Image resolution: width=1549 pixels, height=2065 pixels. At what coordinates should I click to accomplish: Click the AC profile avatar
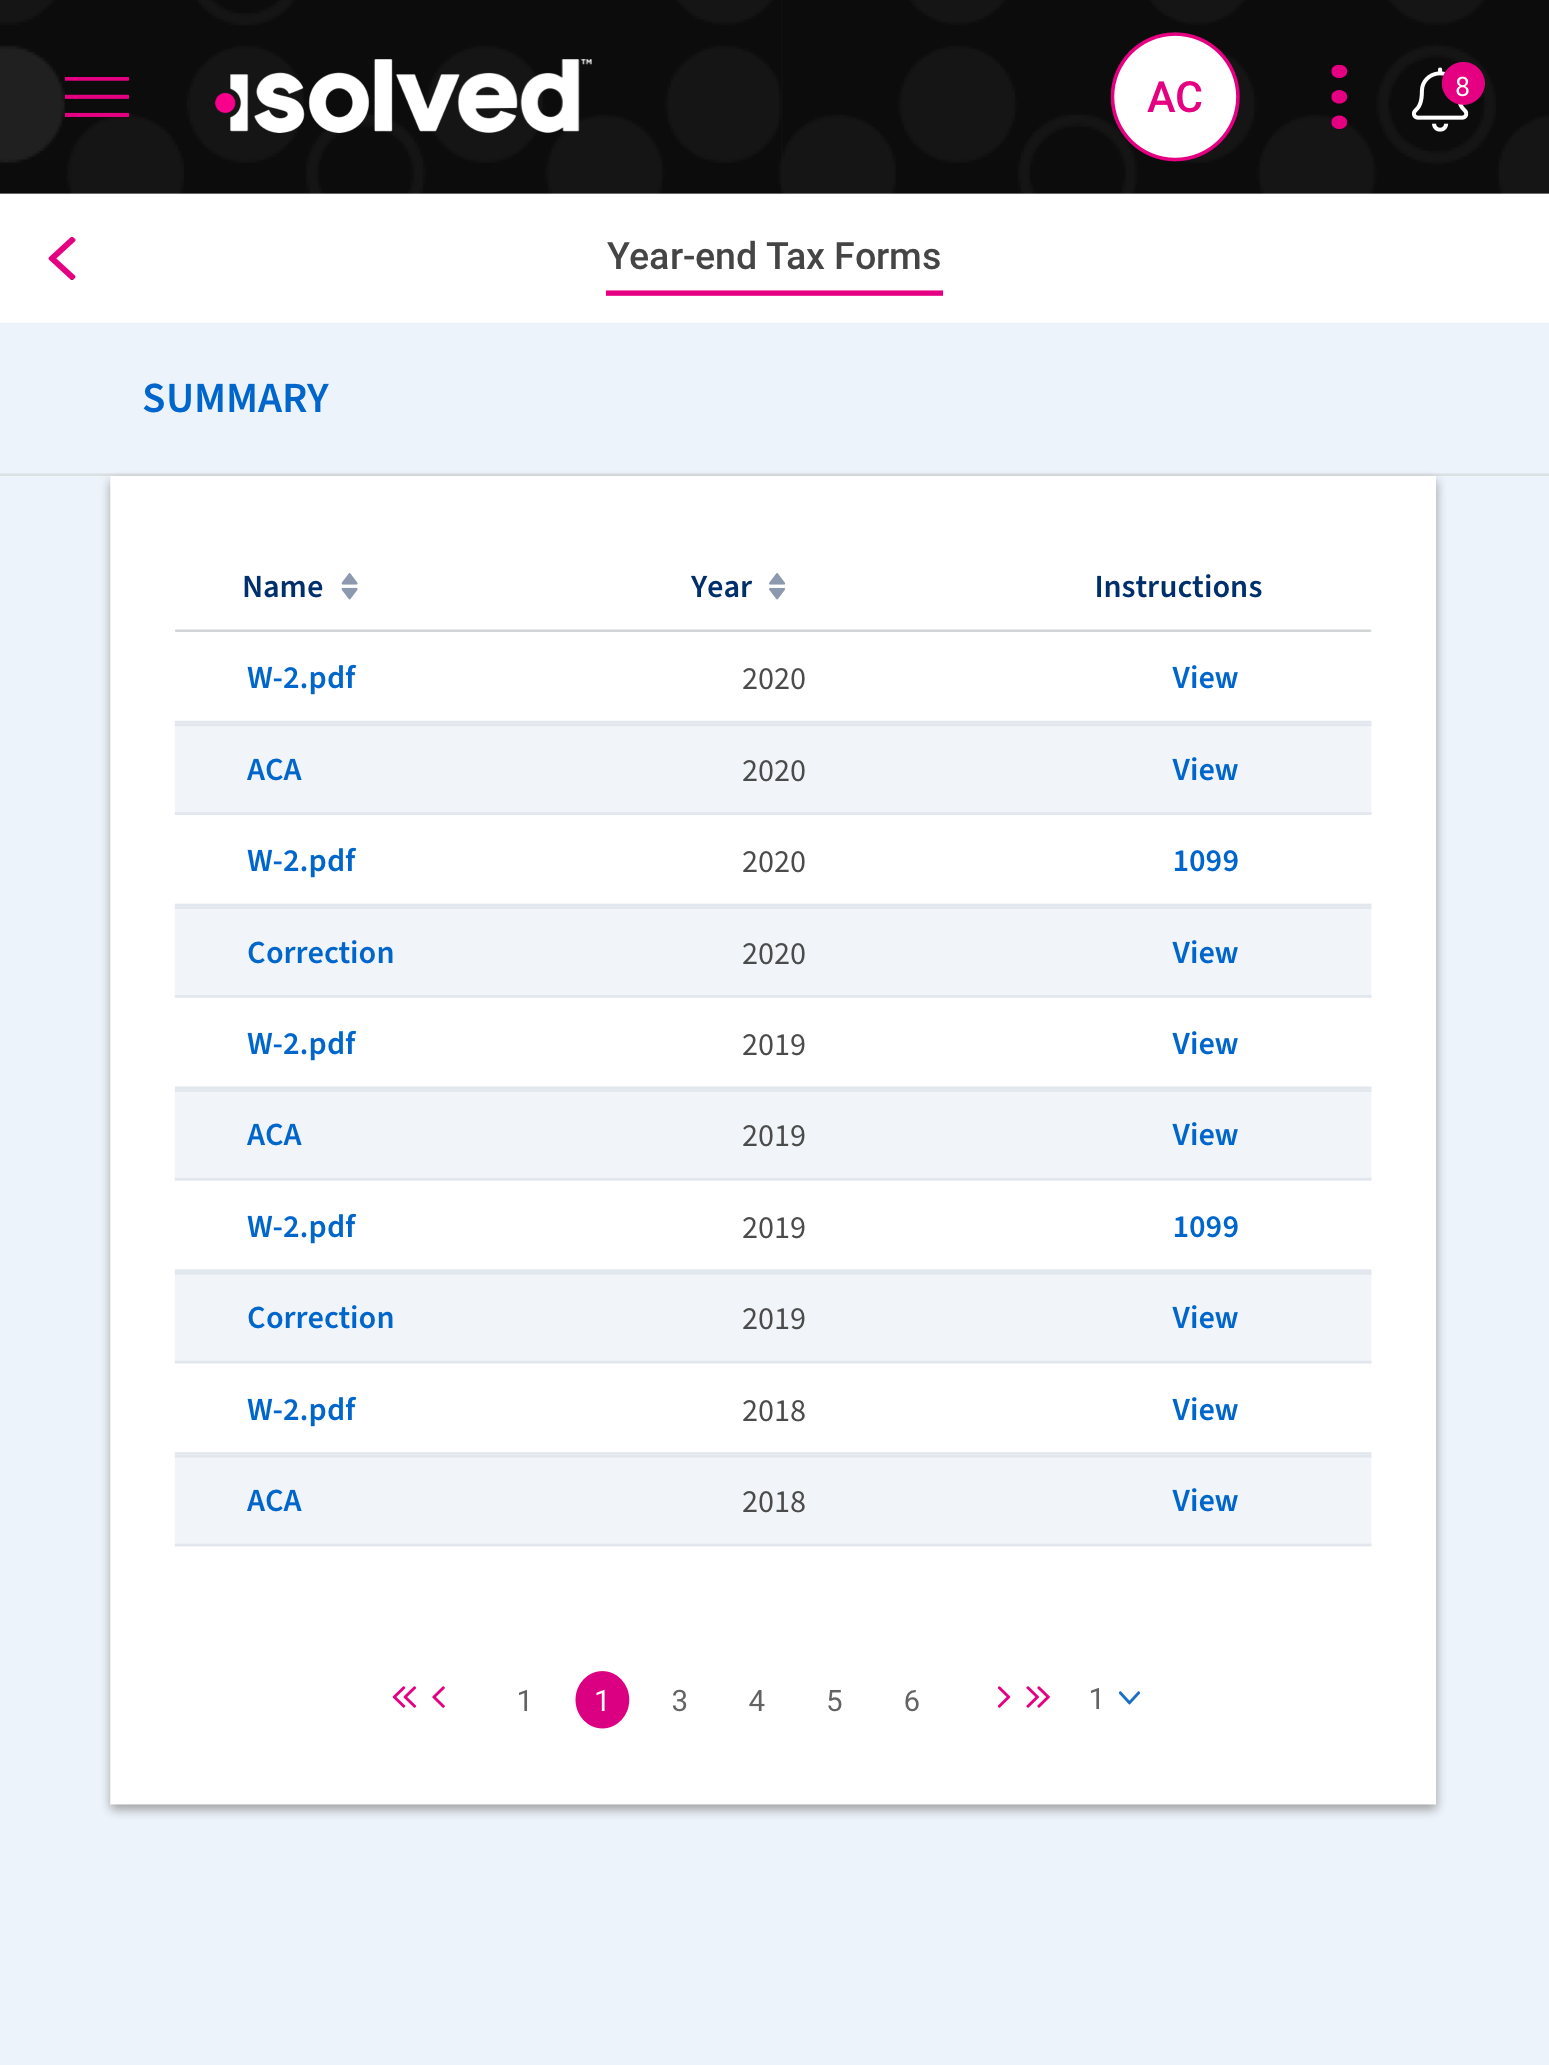coord(1175,97)
